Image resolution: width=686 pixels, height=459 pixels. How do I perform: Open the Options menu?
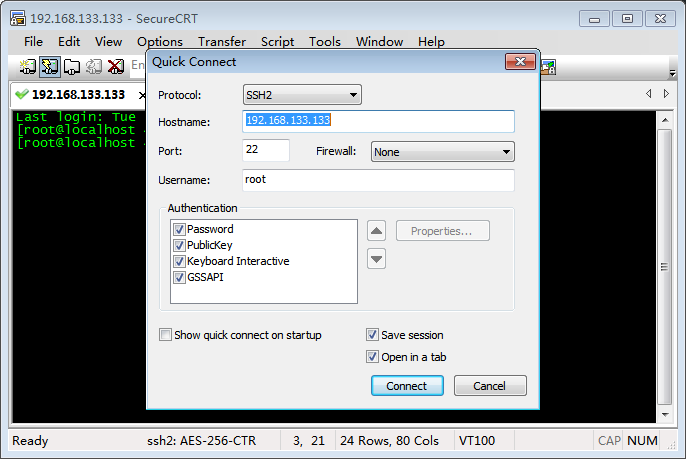pyautogui.click(x=160, y=42)
